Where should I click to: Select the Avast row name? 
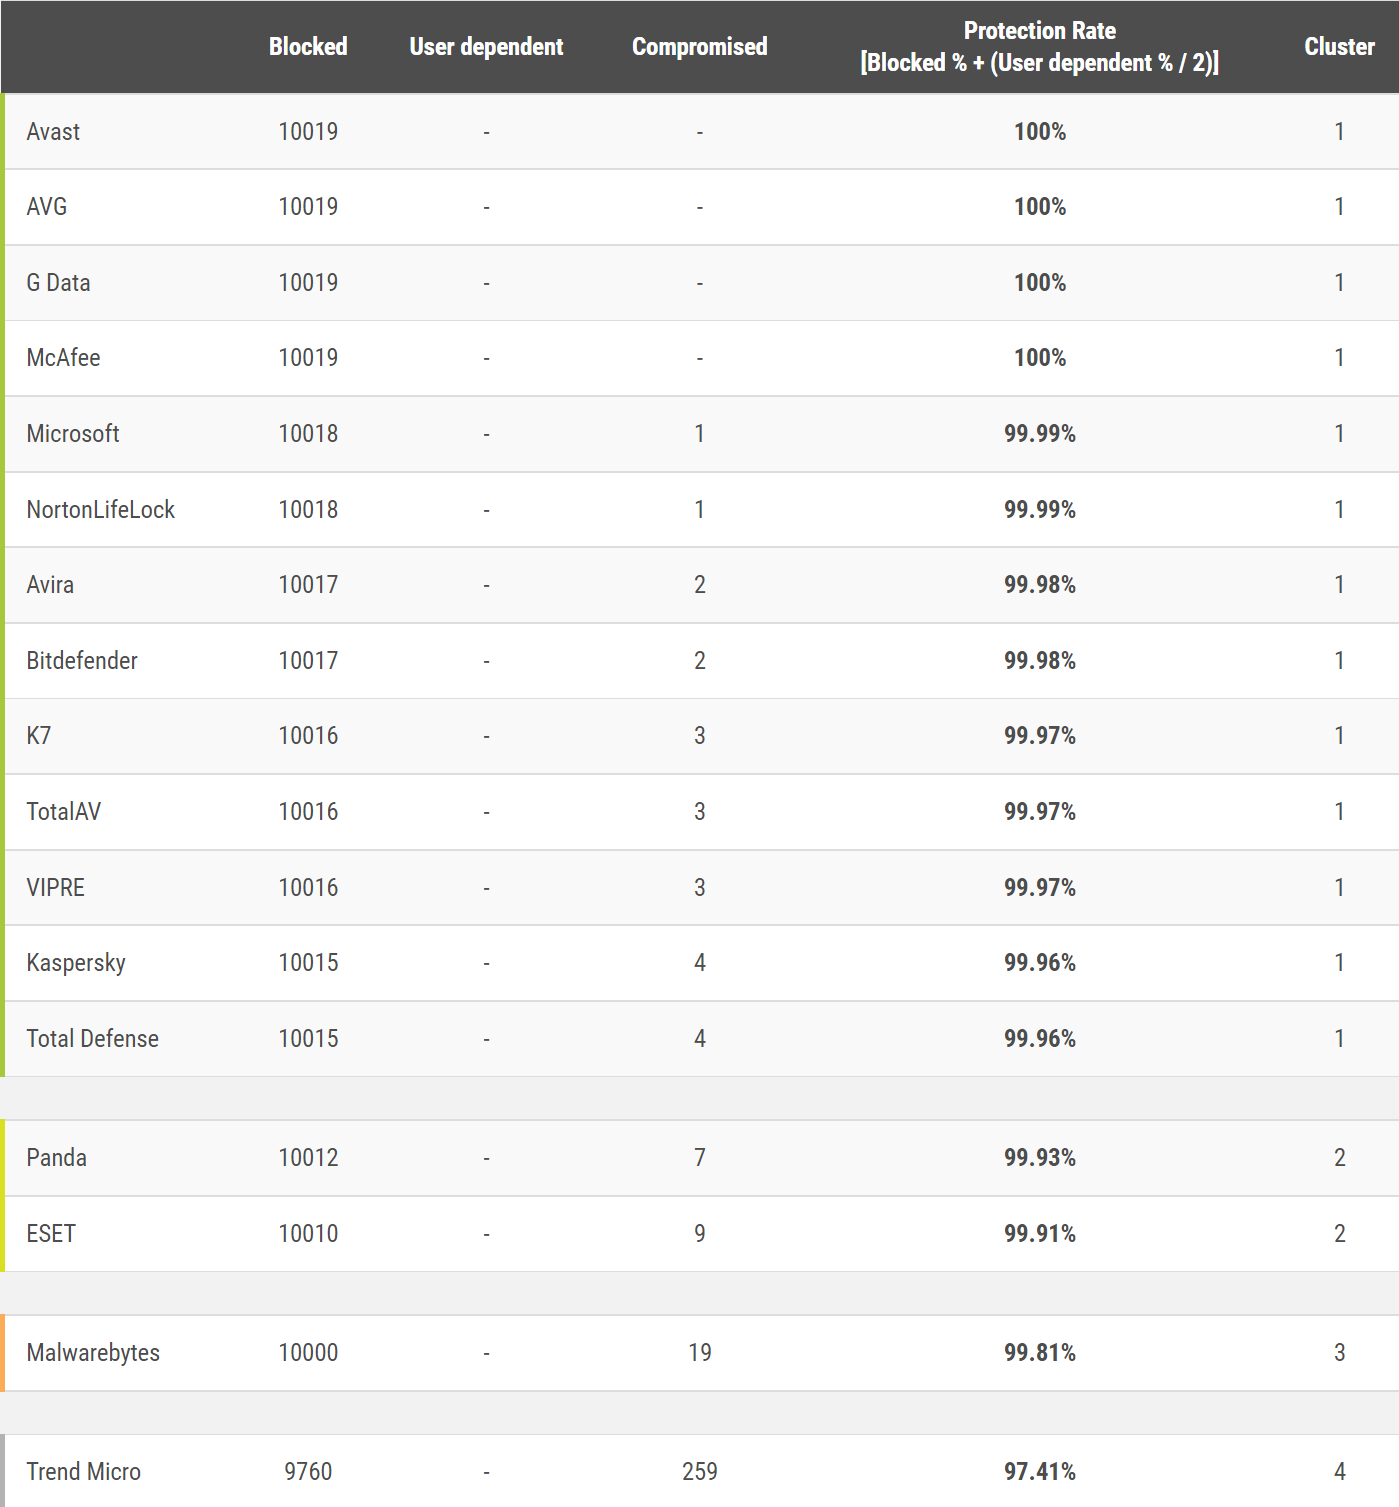pyautogui.click(x=53, y=132)
